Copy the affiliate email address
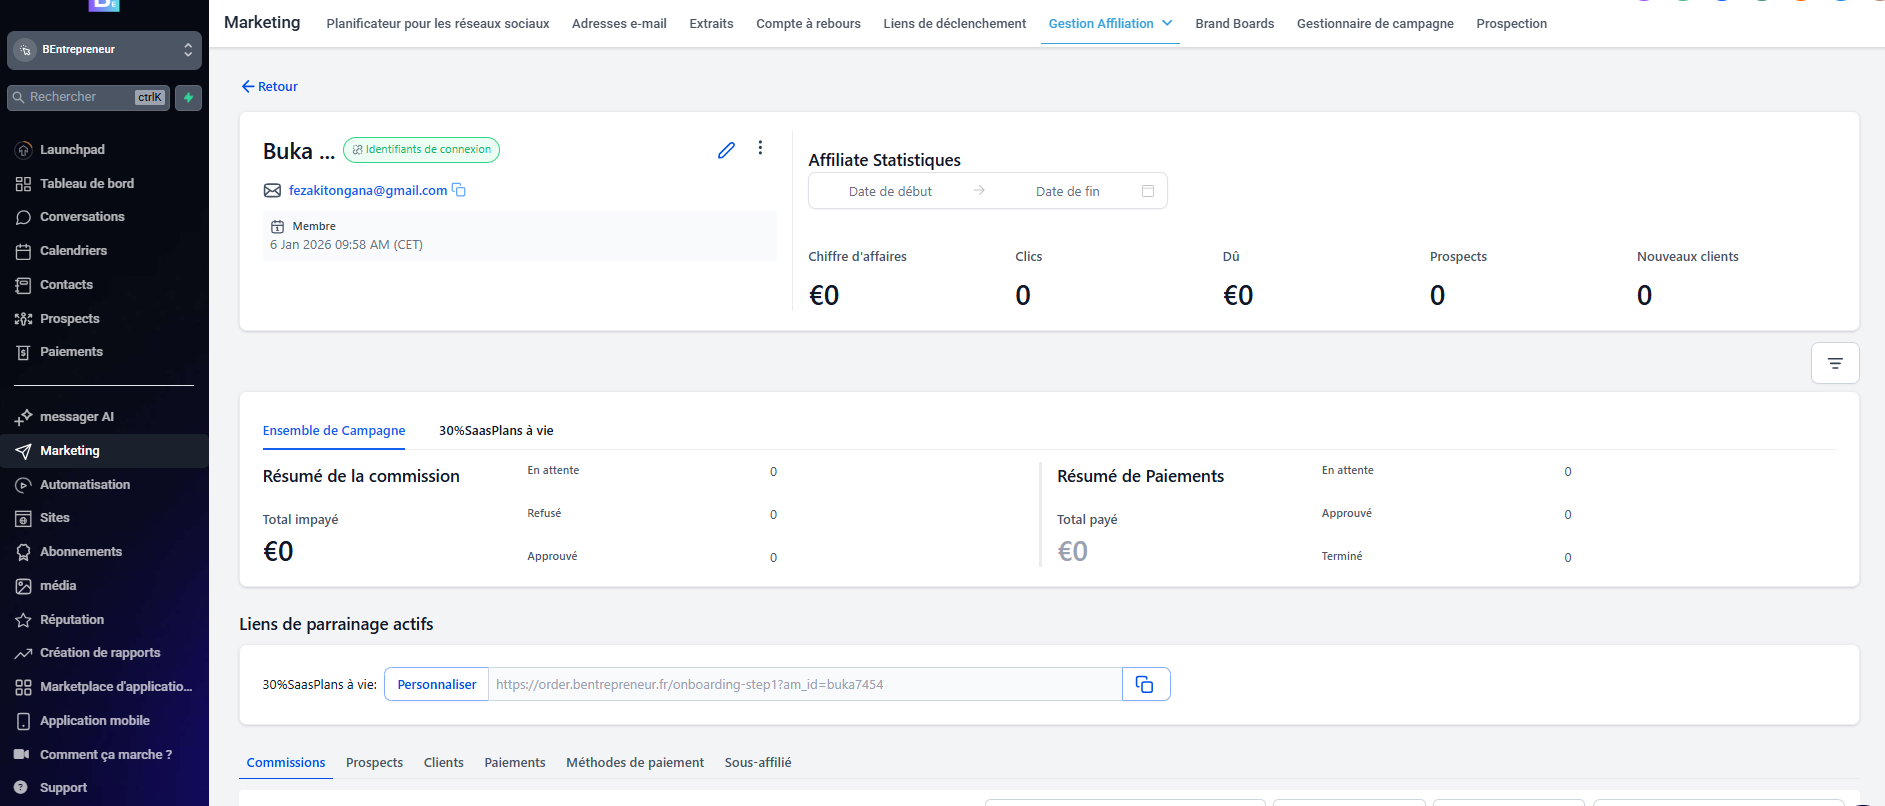This screenshot has height=806, width=1885. 459,190
